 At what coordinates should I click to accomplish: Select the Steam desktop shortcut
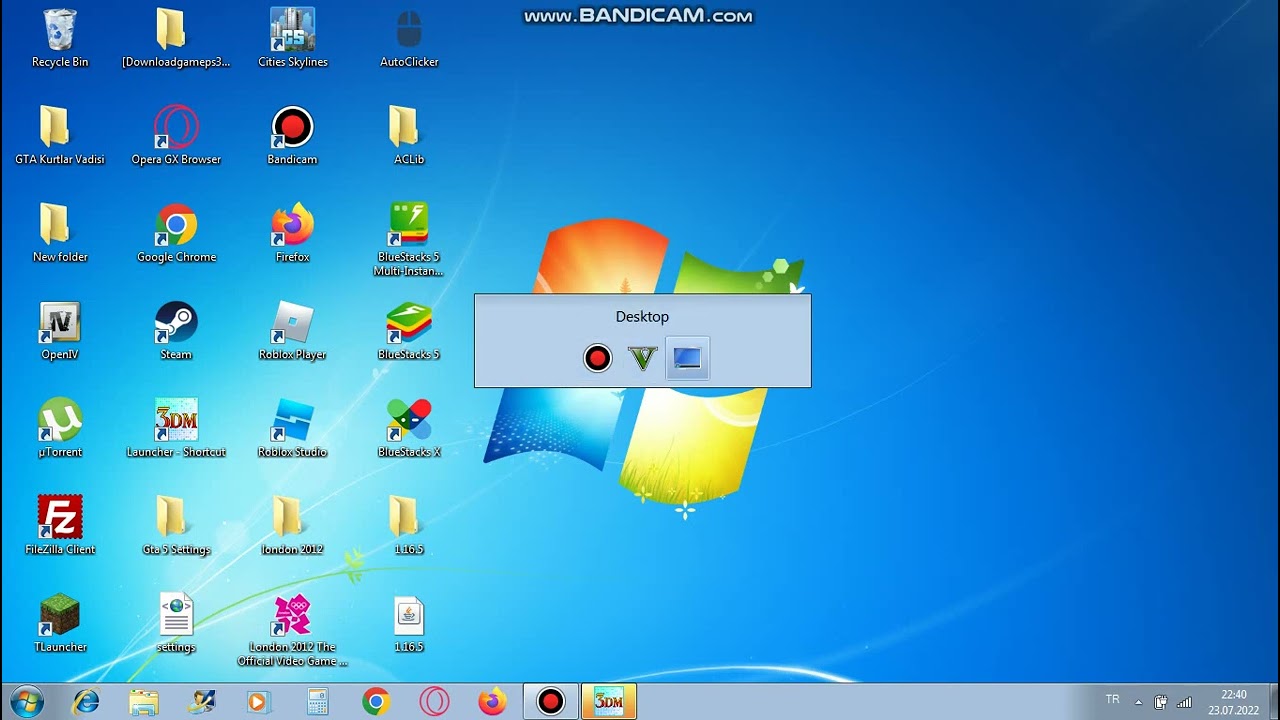coord(176,331)
